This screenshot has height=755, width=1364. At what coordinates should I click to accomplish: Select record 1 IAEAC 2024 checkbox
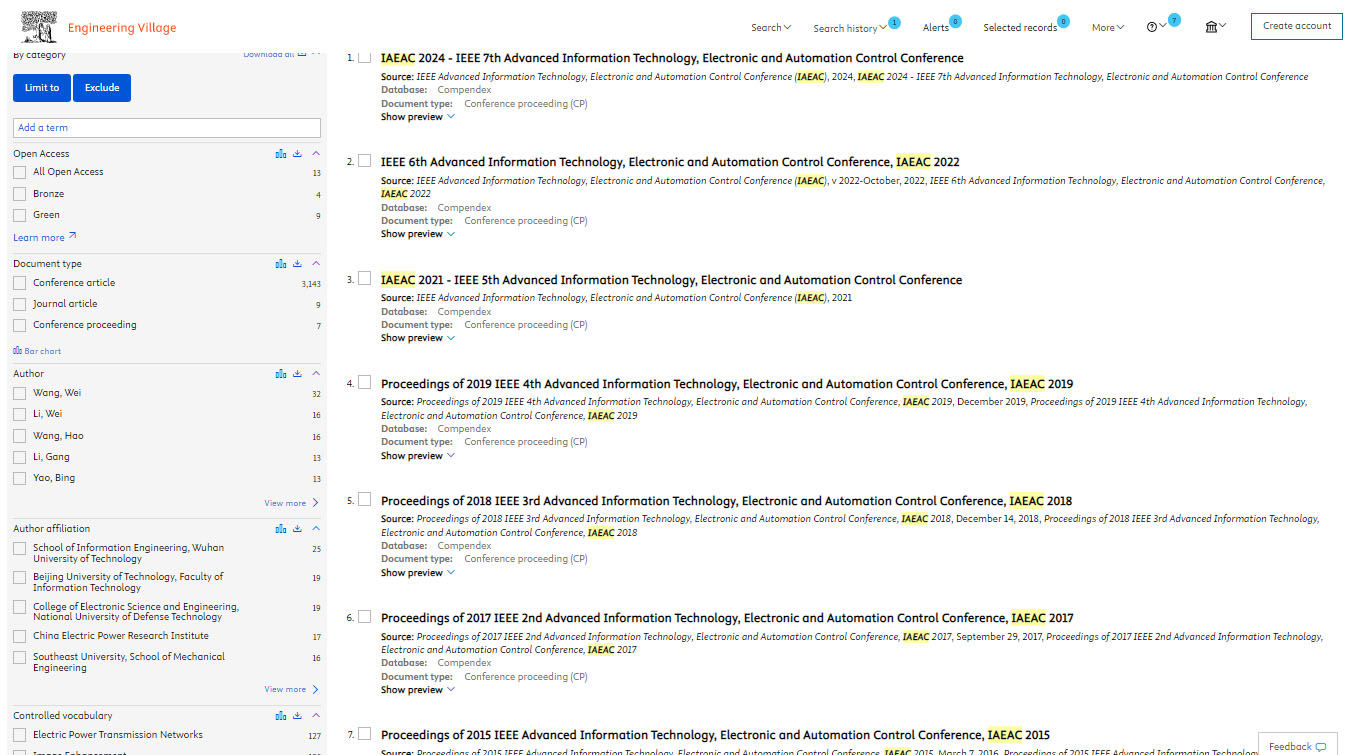[x=364, y=58]
